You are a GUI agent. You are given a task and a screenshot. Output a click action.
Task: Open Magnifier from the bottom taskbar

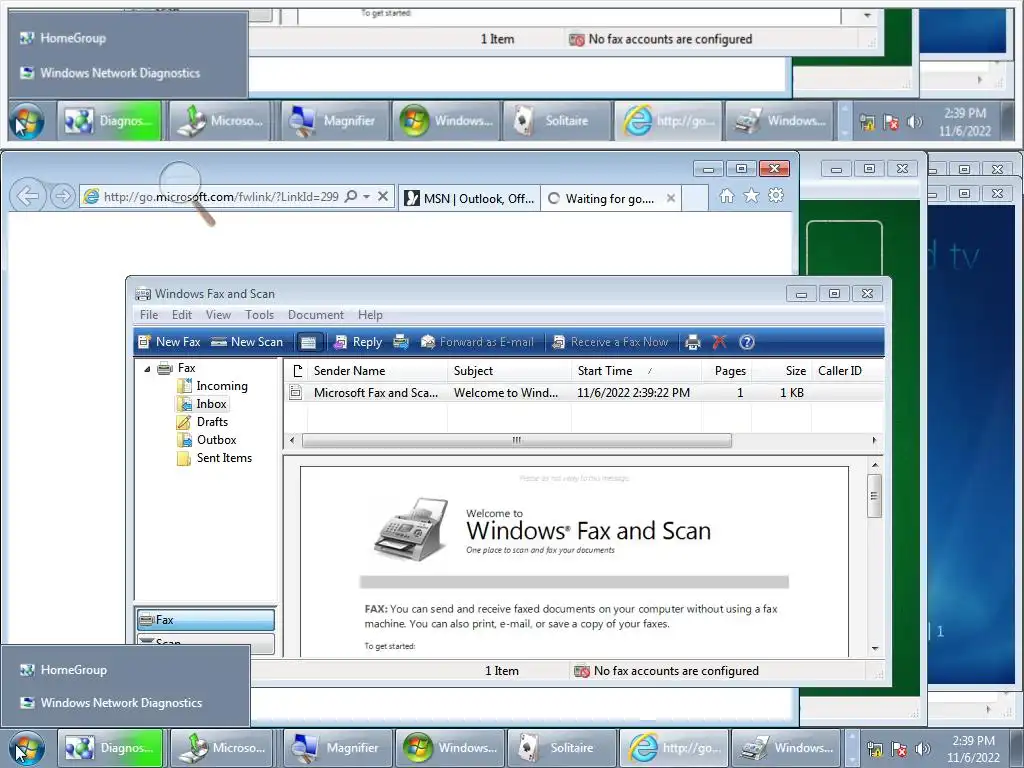[x=338, y=748]
